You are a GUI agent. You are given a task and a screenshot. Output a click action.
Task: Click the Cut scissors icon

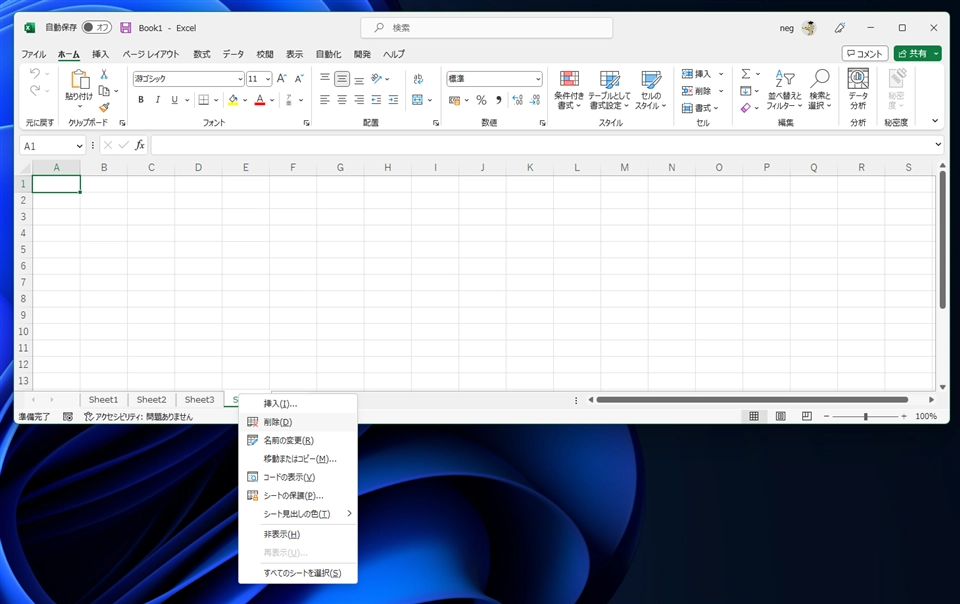(104, 75)
